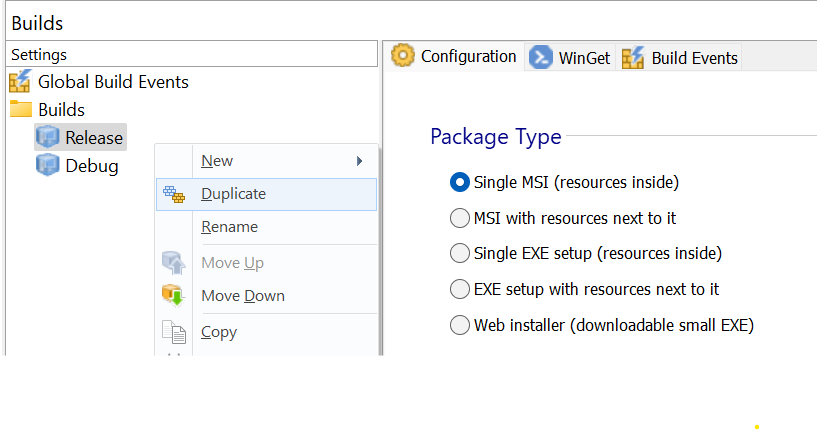Screen dimensions: 817x430
Task: Click the Move Down arrow icon
Action: pyautogui.click(x=174, y=296)
